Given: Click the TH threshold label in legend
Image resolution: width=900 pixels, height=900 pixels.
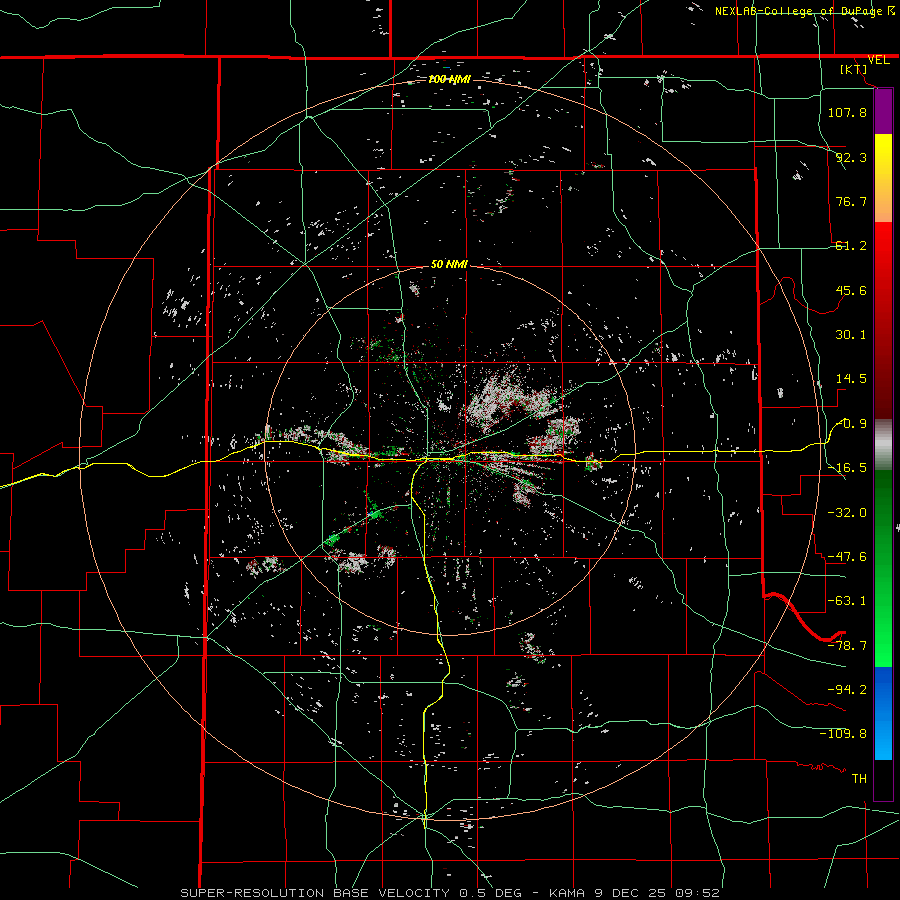Looking at the screenshot, I should 859,779.
